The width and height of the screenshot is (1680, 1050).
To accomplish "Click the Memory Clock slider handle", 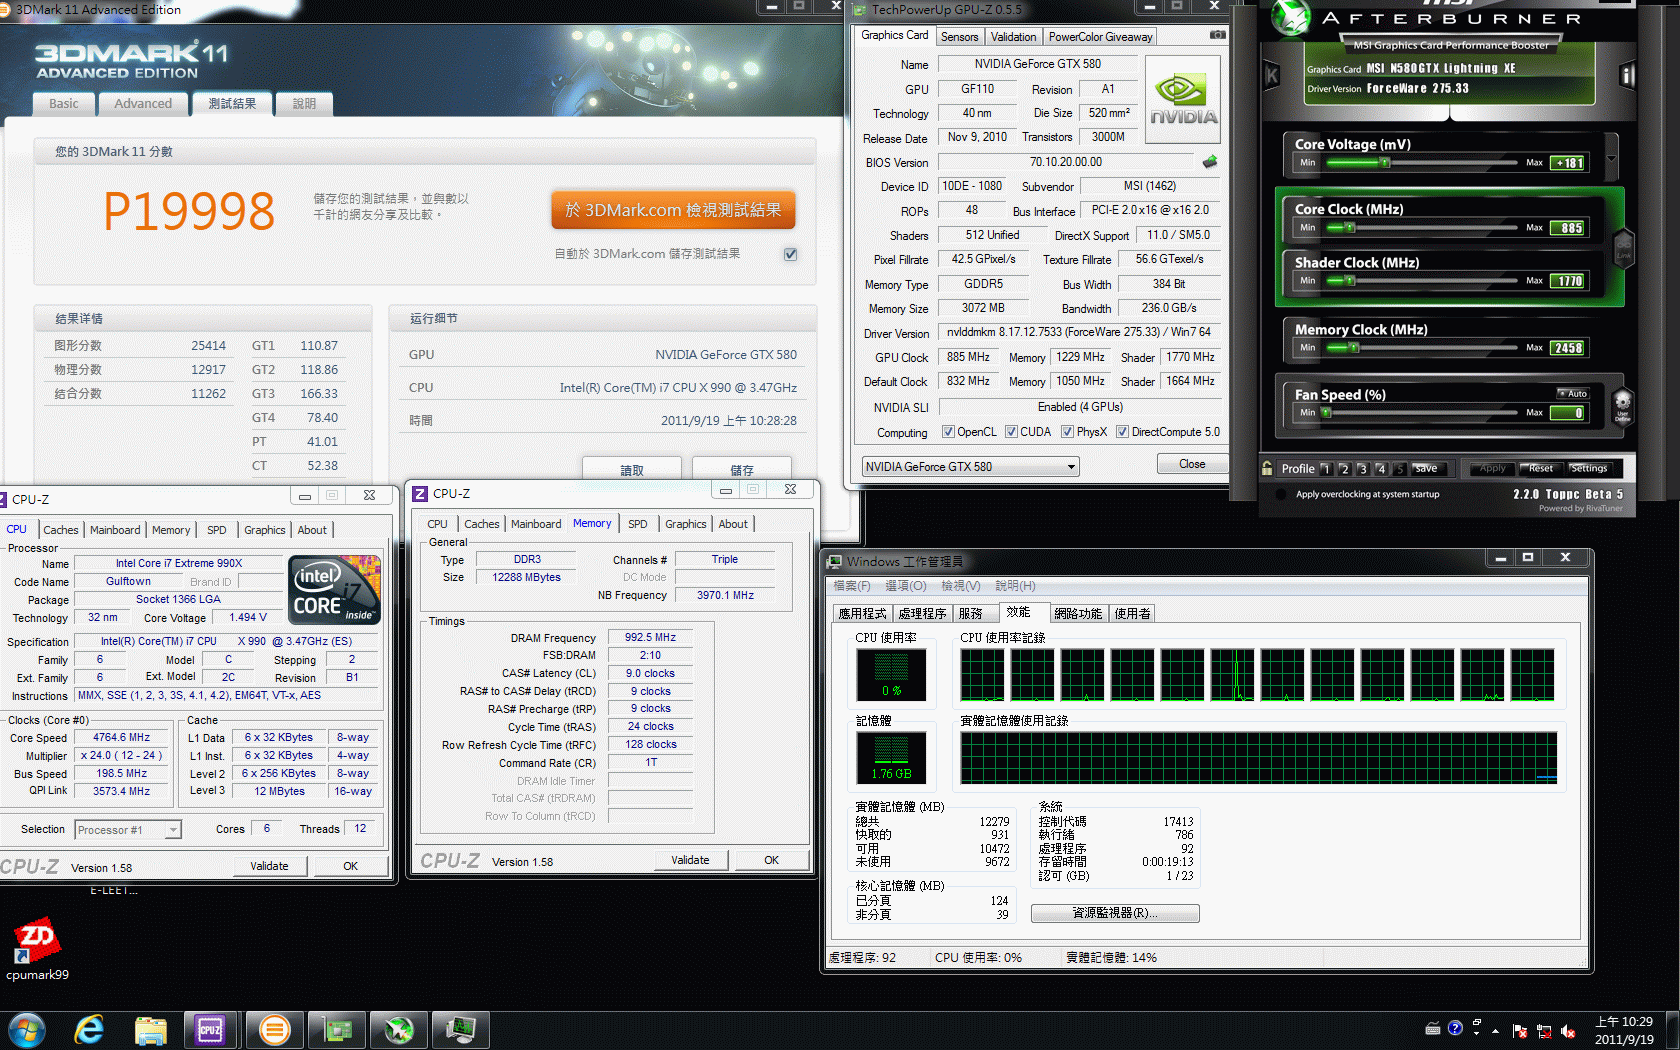I will [1354, 348].
